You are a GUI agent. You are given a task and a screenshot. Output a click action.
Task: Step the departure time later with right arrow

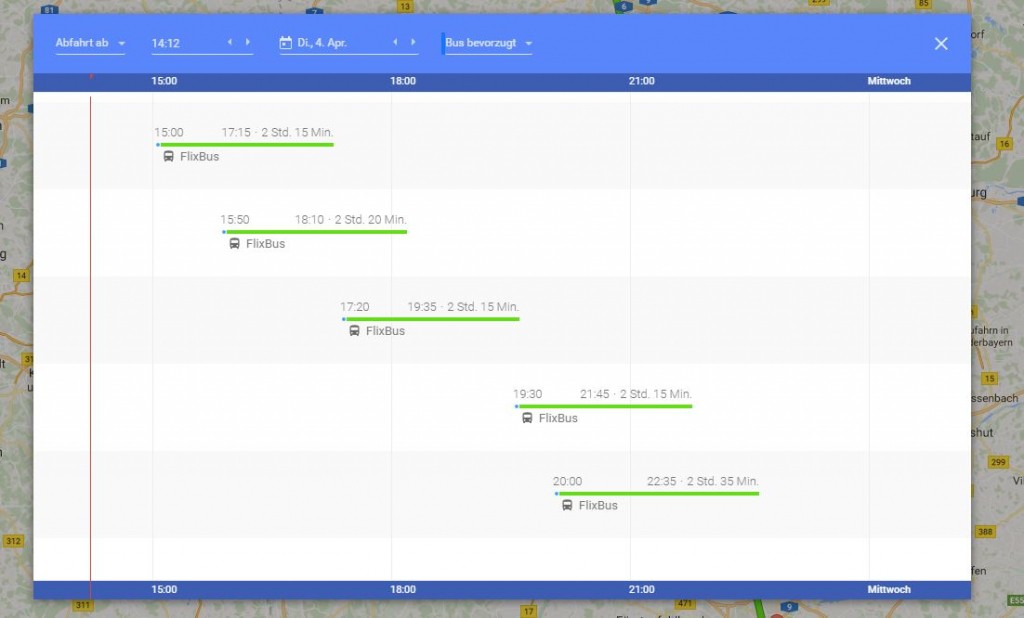[x=247, y=42]
